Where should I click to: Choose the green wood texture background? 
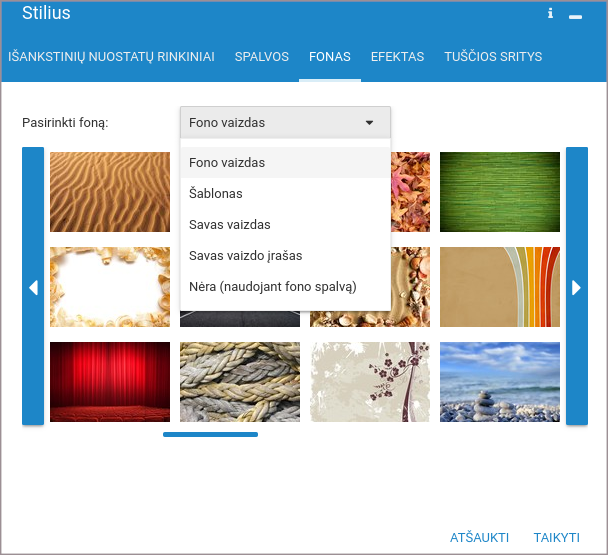[x=500, y=192]
